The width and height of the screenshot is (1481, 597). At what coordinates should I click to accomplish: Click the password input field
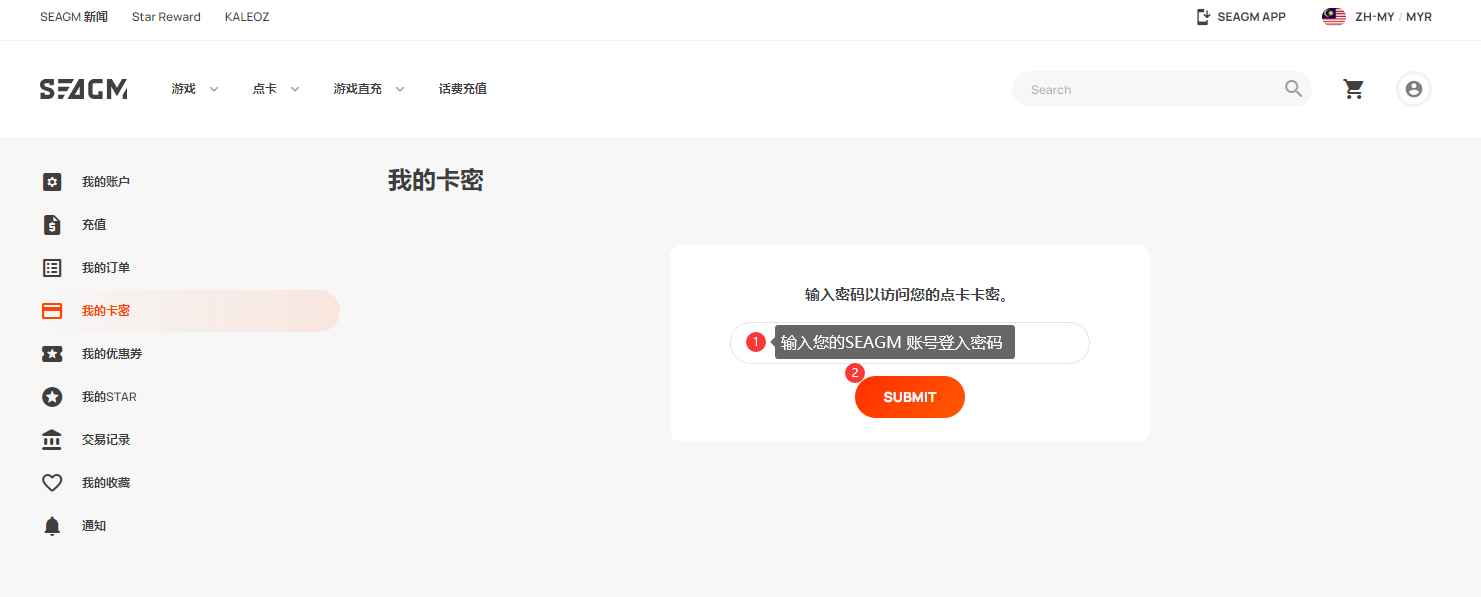[910, 343]
